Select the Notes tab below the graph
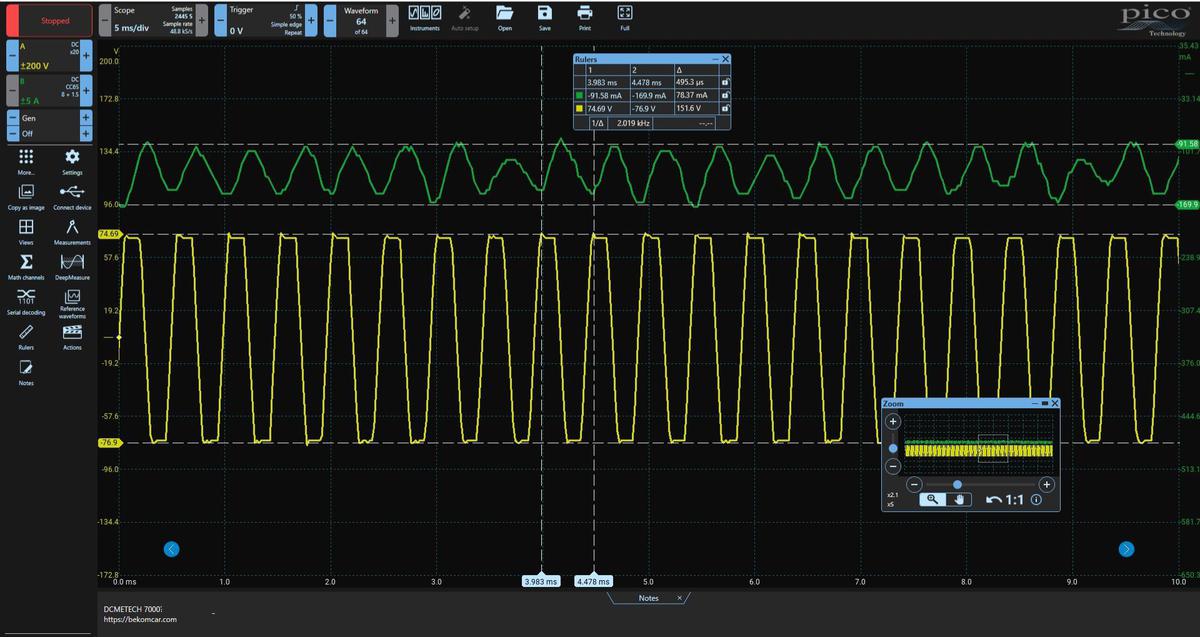The image size is (1200, 637). coord(649,598)
